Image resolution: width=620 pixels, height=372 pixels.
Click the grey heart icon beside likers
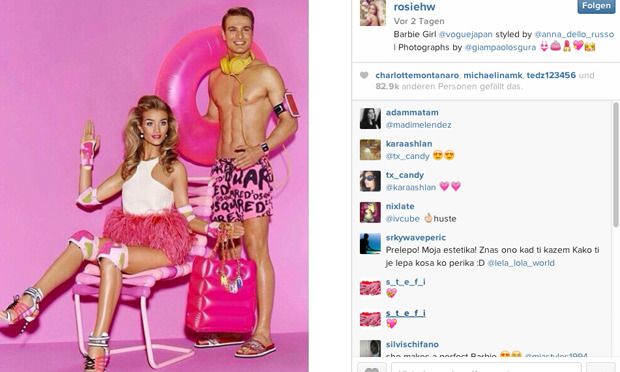pos(364,75)
